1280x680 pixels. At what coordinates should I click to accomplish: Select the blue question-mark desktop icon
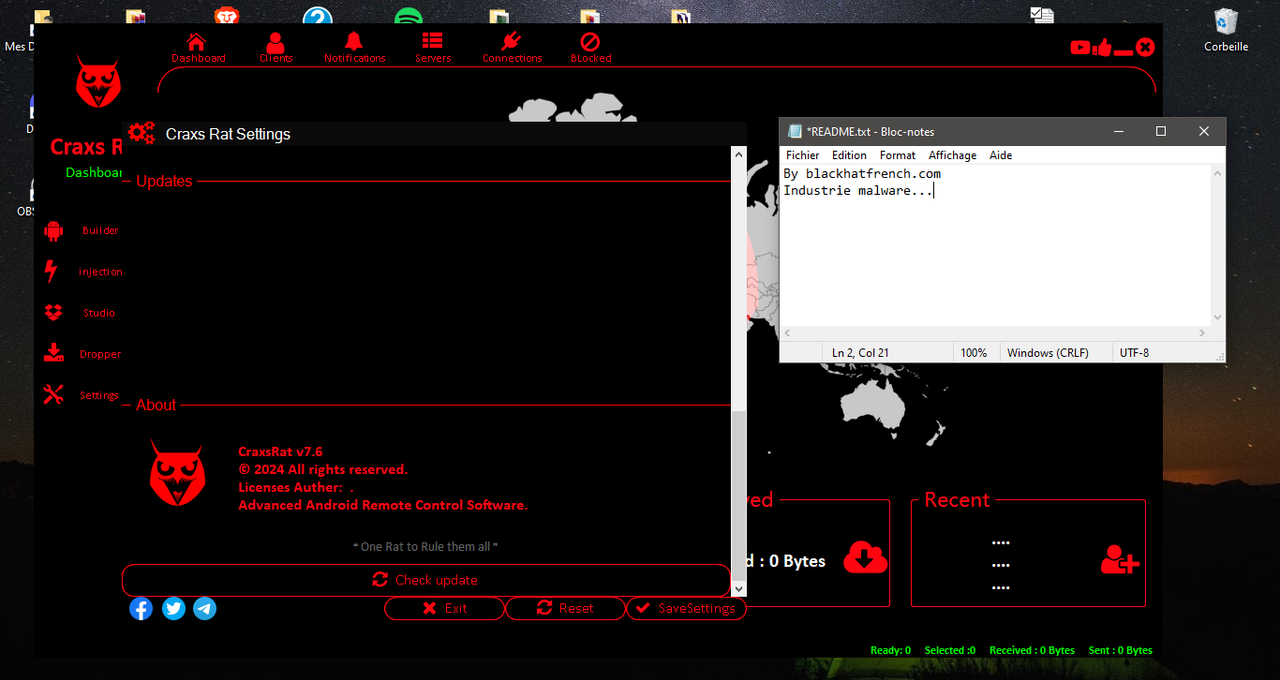point(318,17)
